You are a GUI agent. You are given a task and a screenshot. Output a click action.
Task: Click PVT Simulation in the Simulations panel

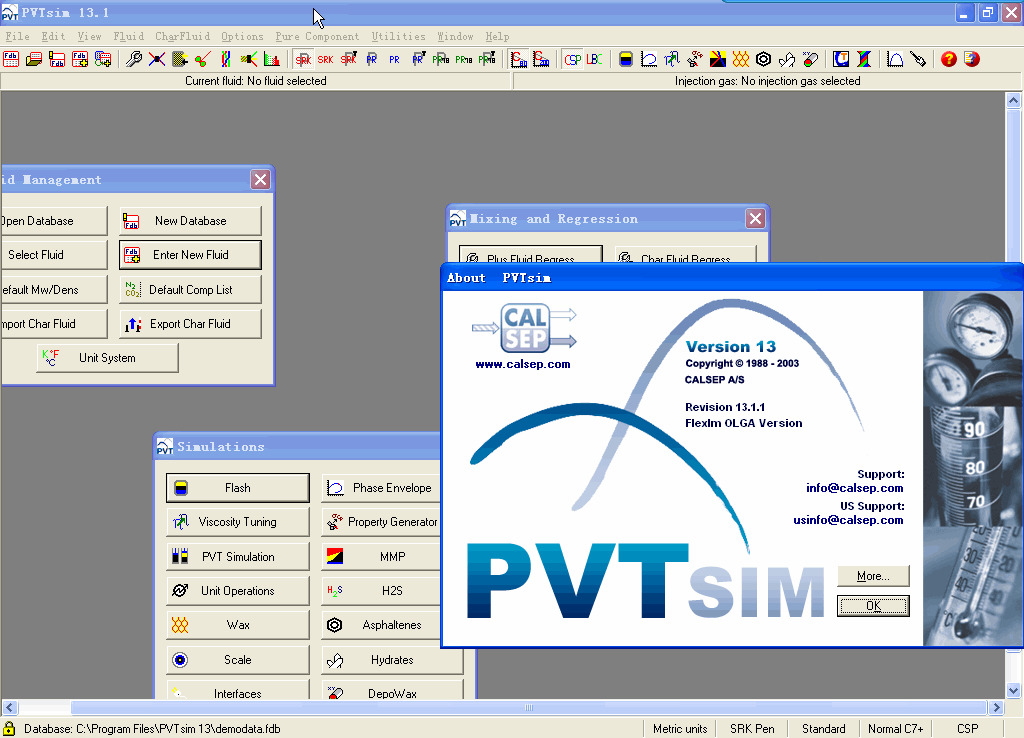(x=238, y=556)
